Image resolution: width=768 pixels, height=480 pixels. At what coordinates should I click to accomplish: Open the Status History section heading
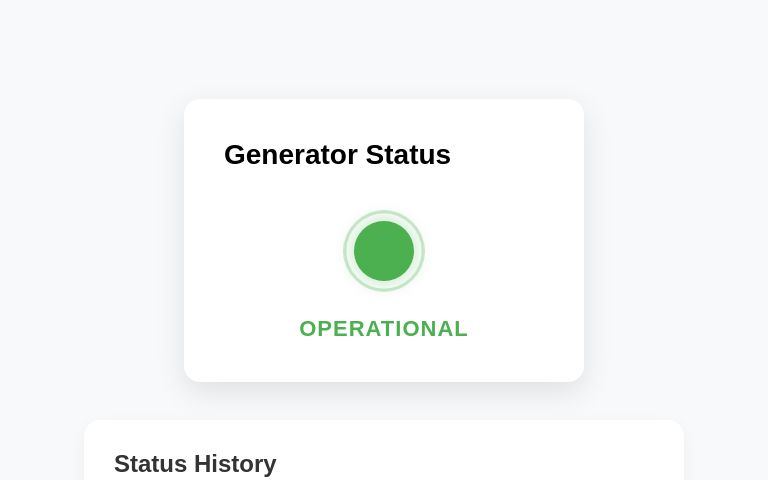[x=195, y=464]
